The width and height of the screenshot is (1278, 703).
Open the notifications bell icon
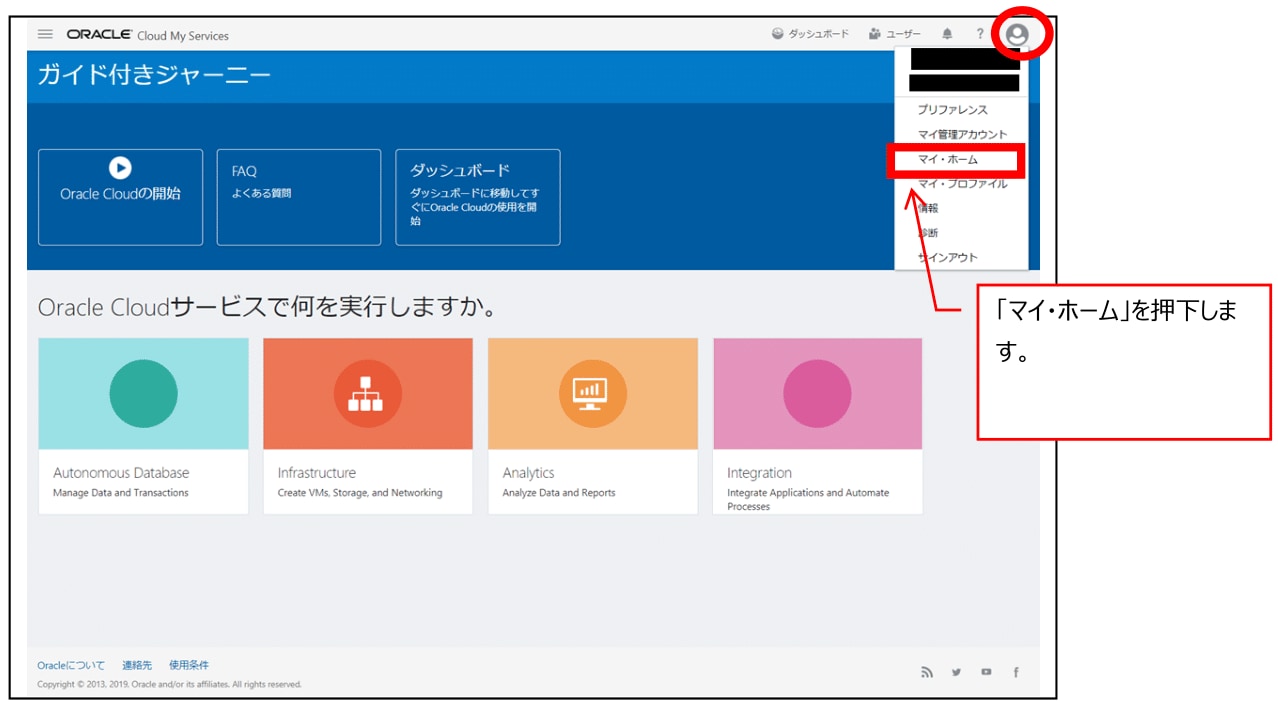[947, 34]
